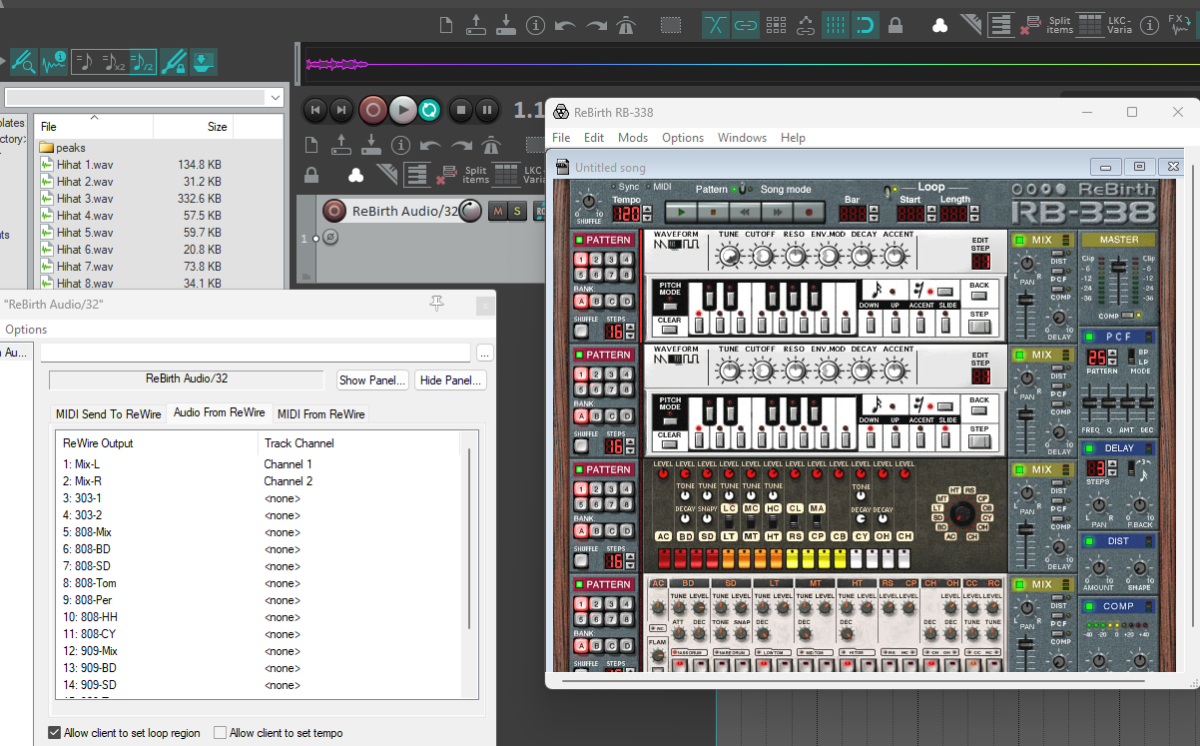Toggle the lock icon in top toolbar
Screen dimensions: 1200x746
coord(896,25)
